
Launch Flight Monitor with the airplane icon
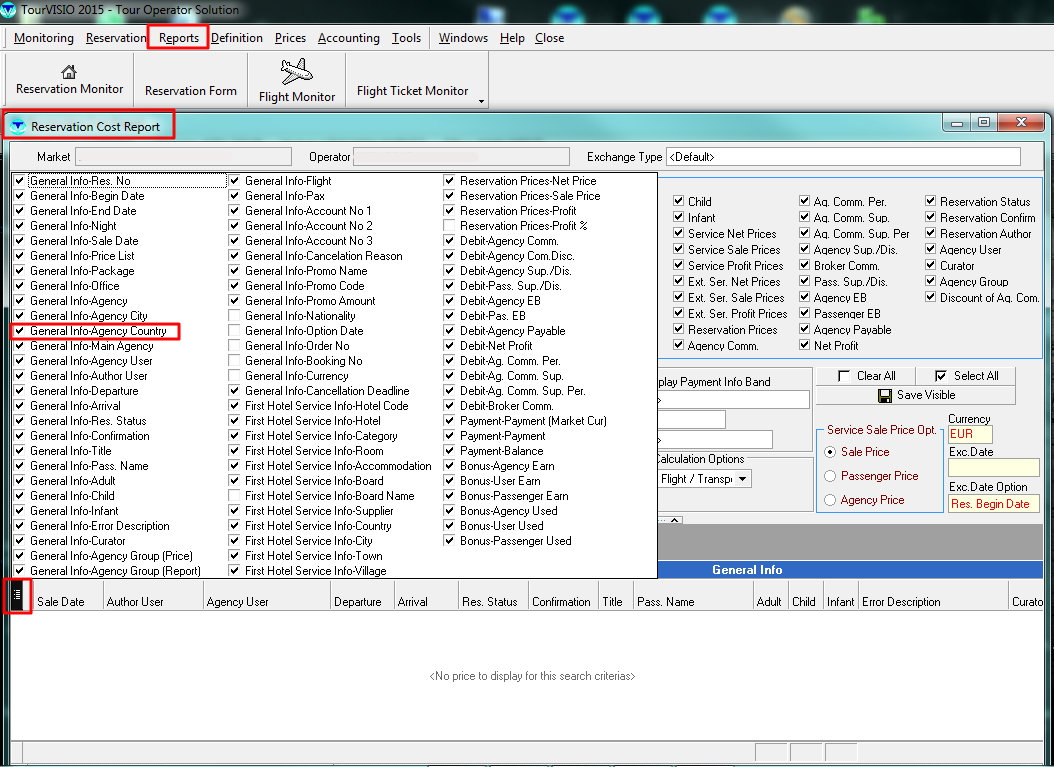tap(296, 72)
